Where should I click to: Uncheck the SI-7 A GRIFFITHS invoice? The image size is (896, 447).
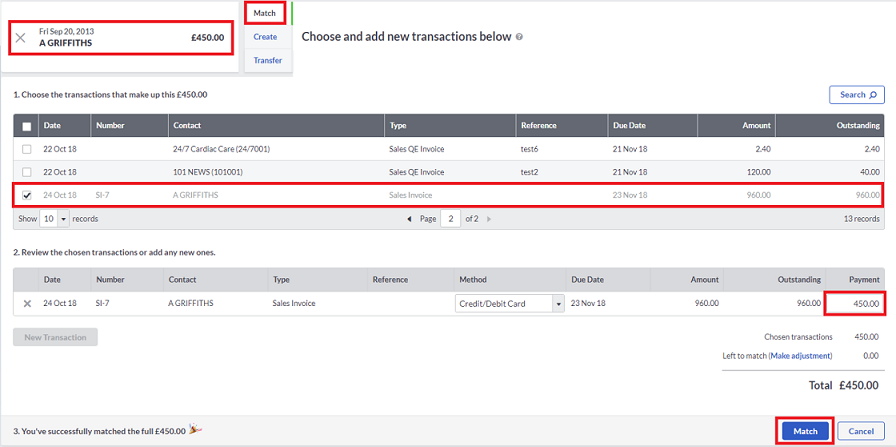[27, 195]
